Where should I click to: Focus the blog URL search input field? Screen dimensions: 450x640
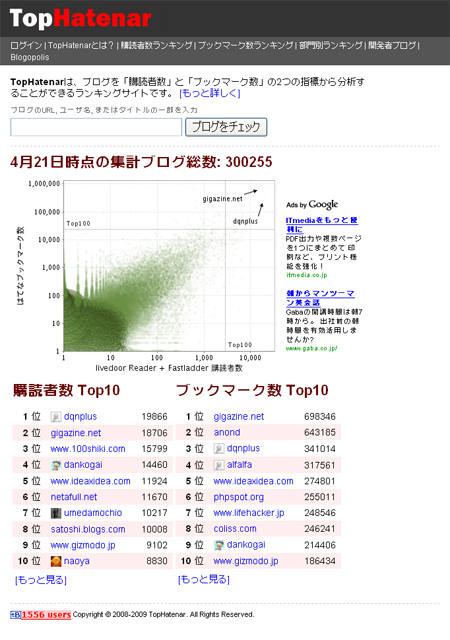click(x=96, y=127)
